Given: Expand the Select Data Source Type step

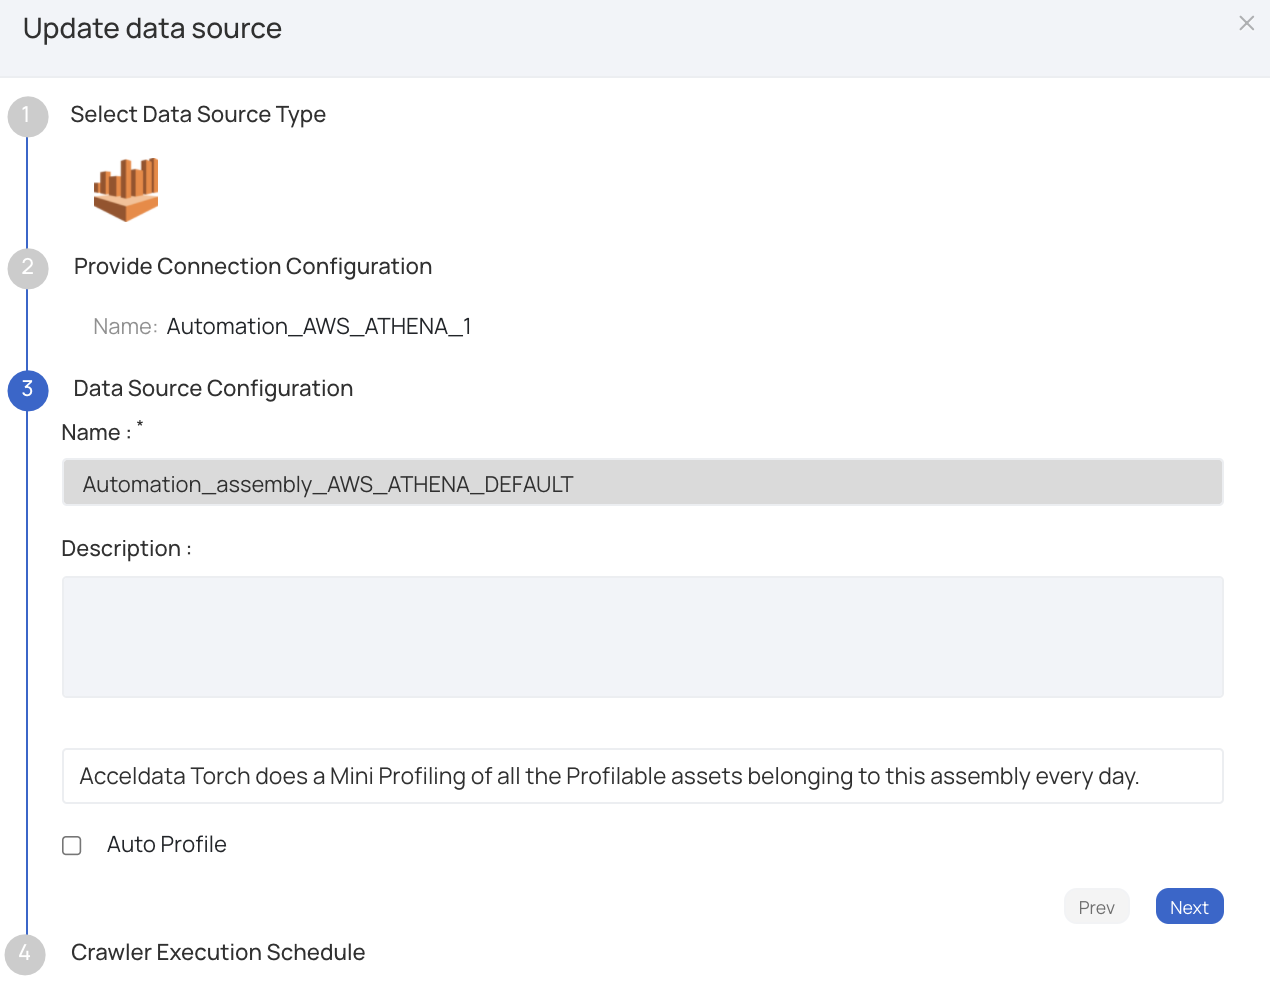Looking at the screenshot, I should (x=198, y=114).
